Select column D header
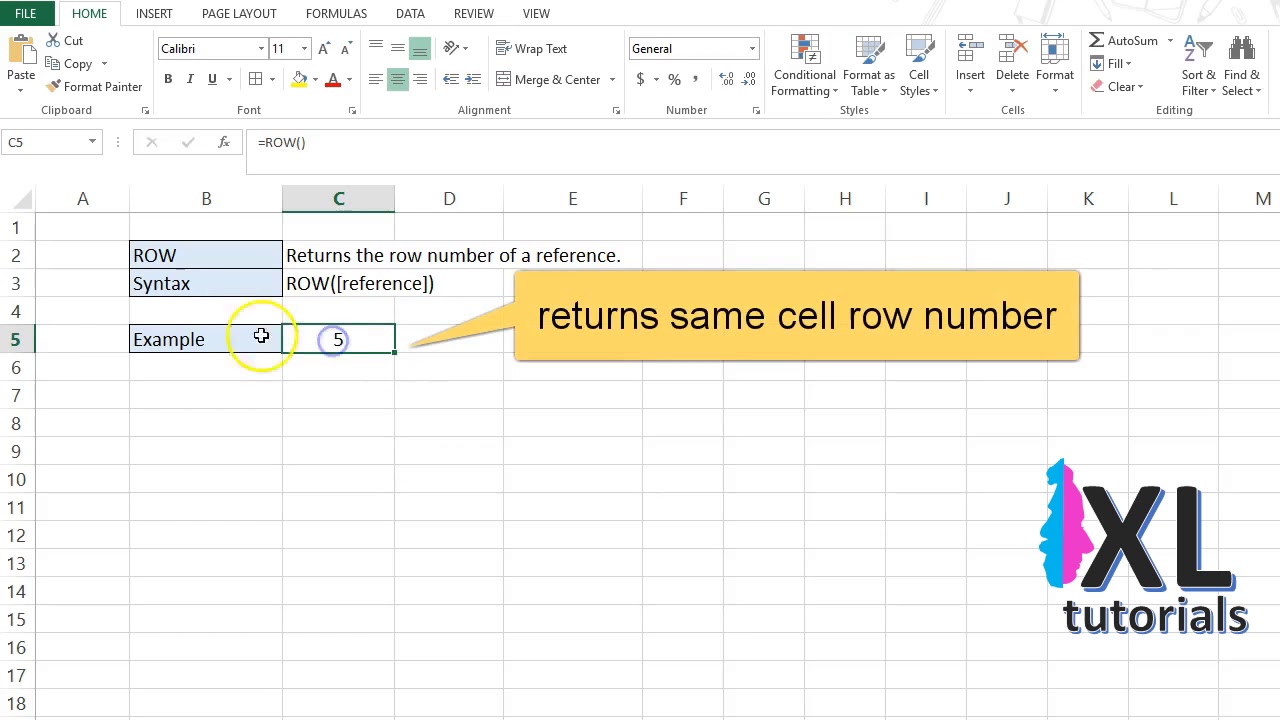Screen dimensions: 1280x720 [x=449, y=199]
